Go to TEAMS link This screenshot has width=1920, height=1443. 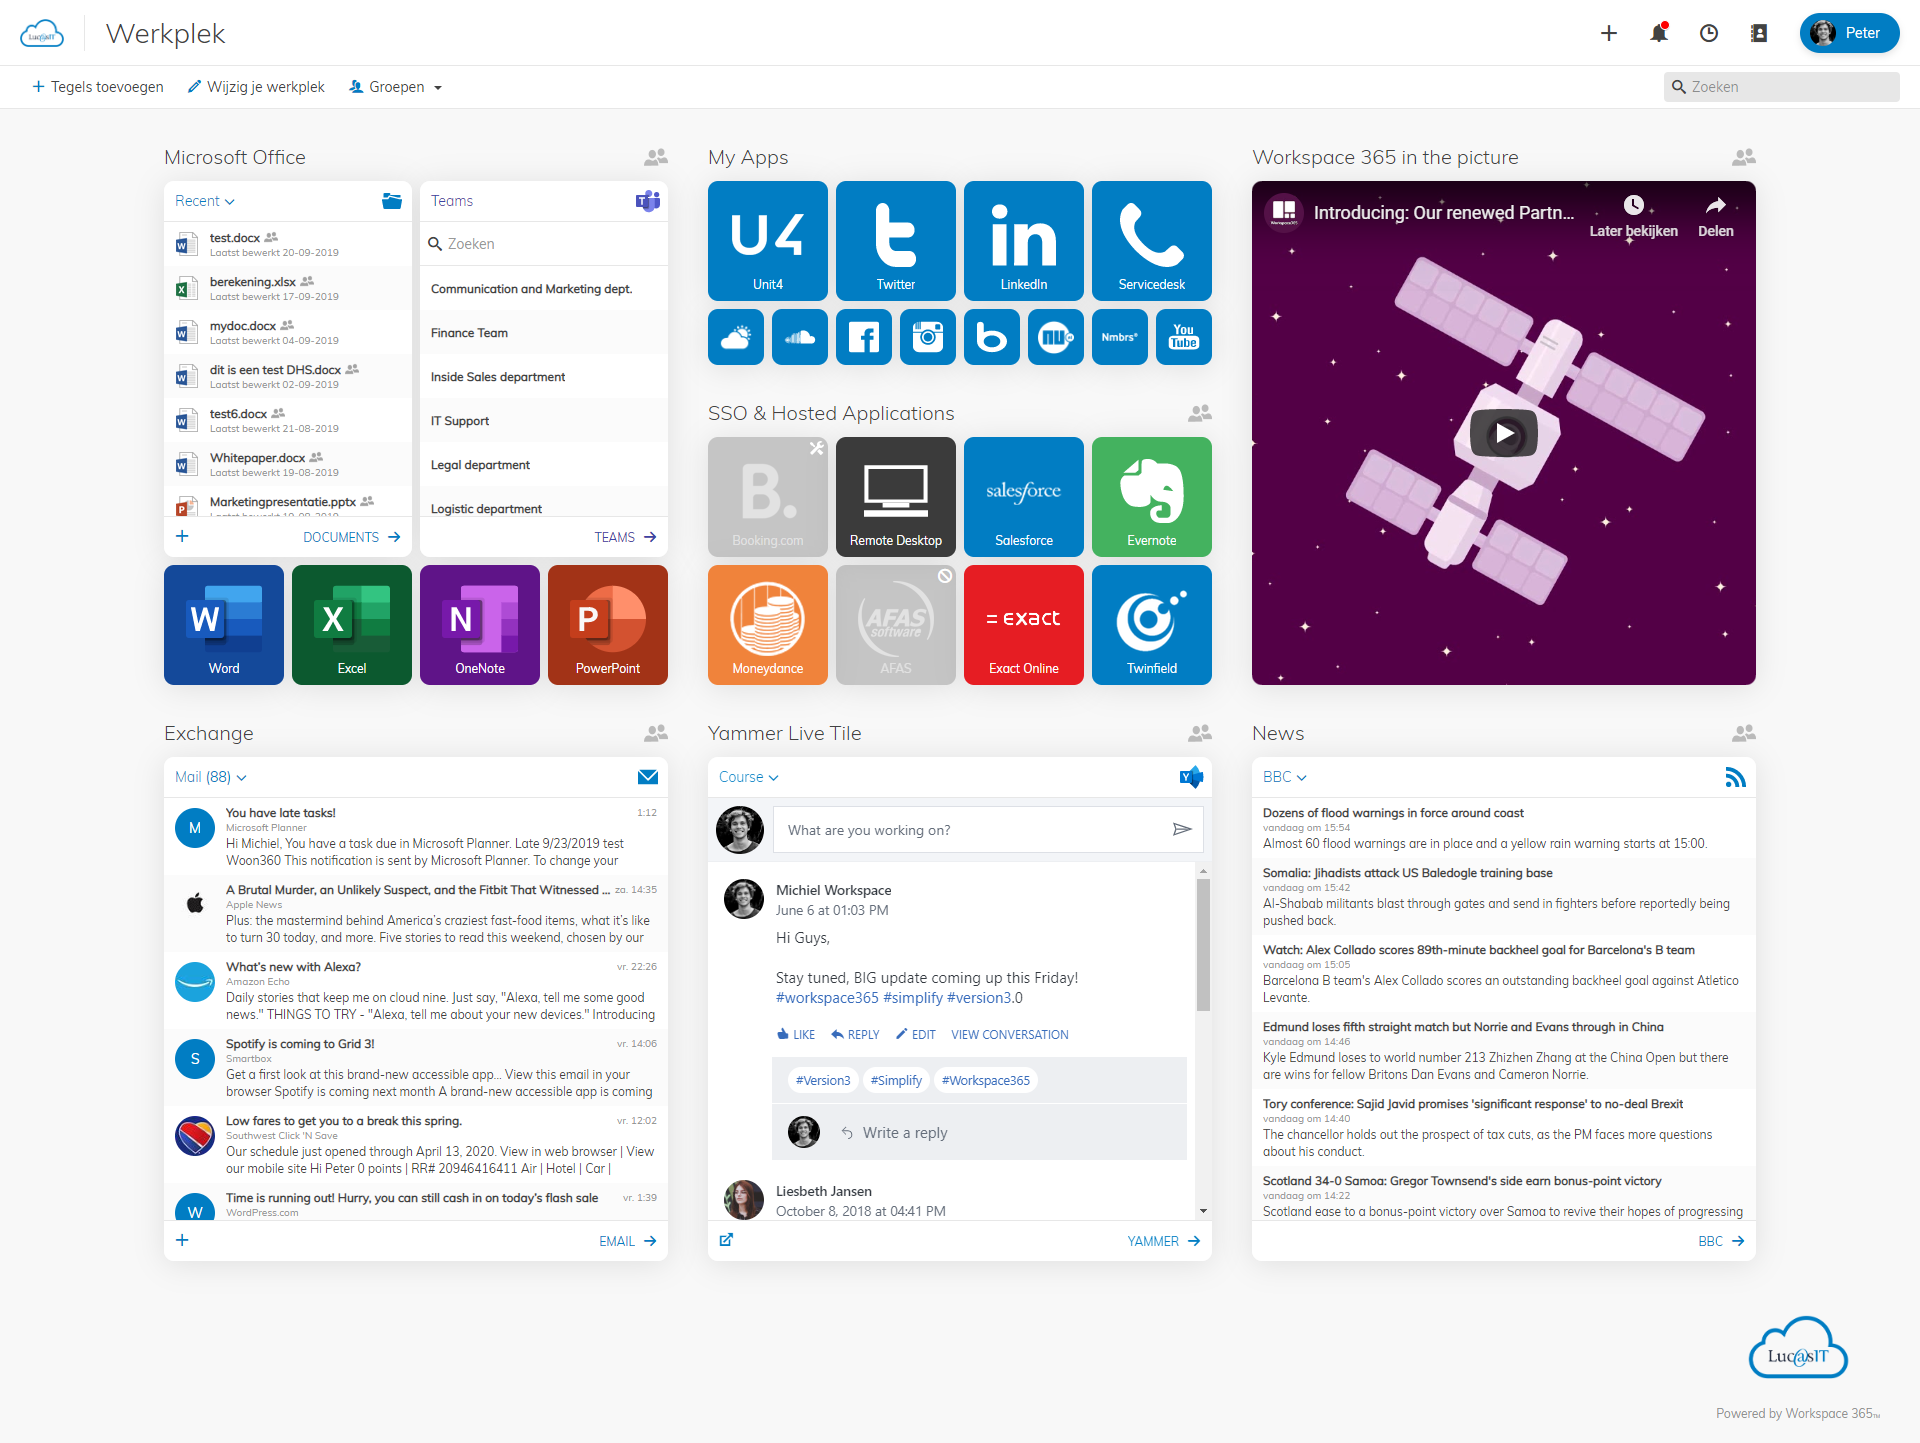(626, 537)
